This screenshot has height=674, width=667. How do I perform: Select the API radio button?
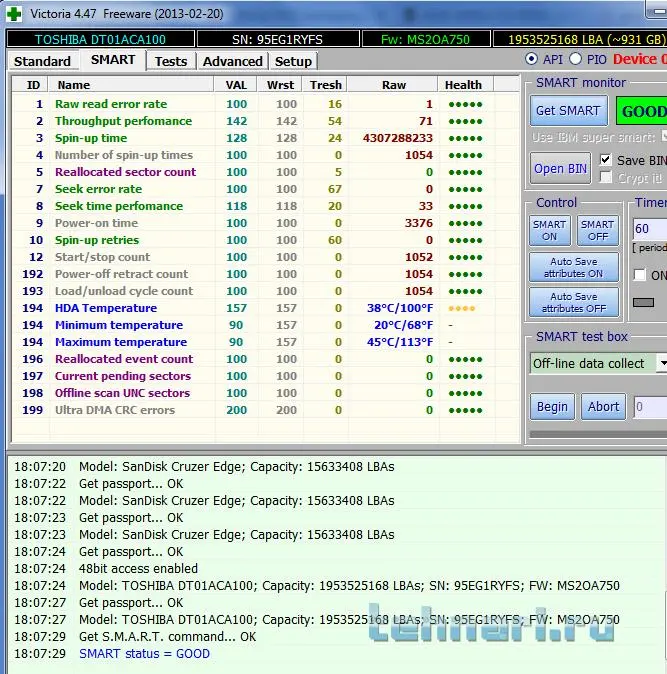tap(531, 60)
